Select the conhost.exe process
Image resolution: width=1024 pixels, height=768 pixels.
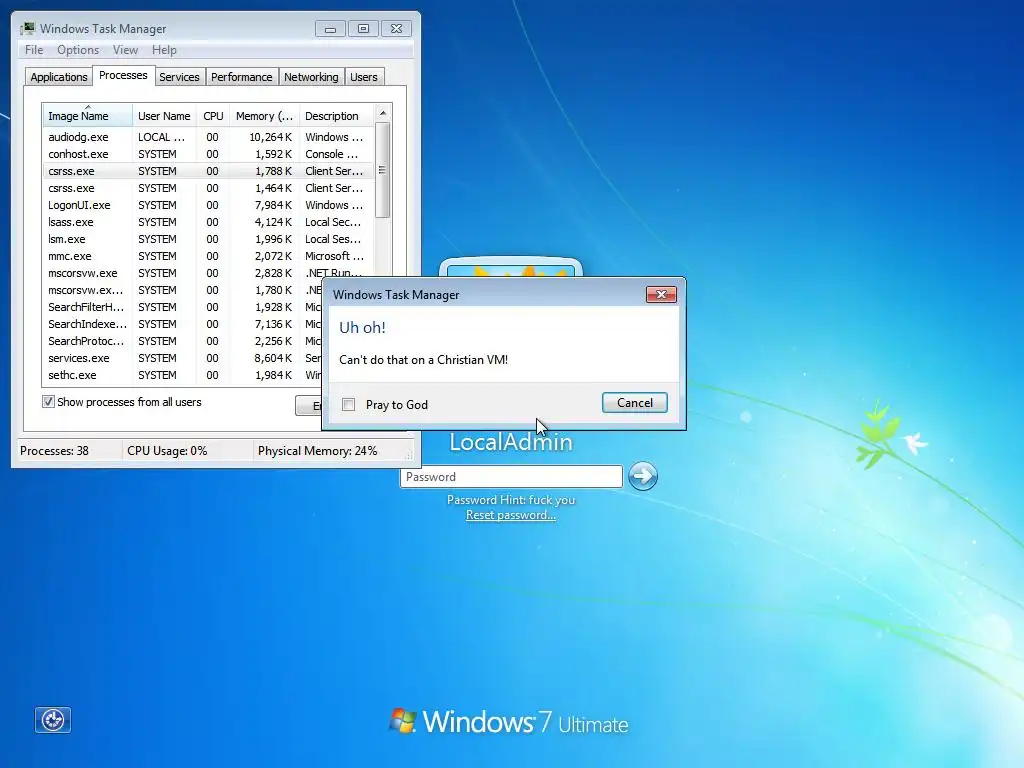[x=208, y=154]
